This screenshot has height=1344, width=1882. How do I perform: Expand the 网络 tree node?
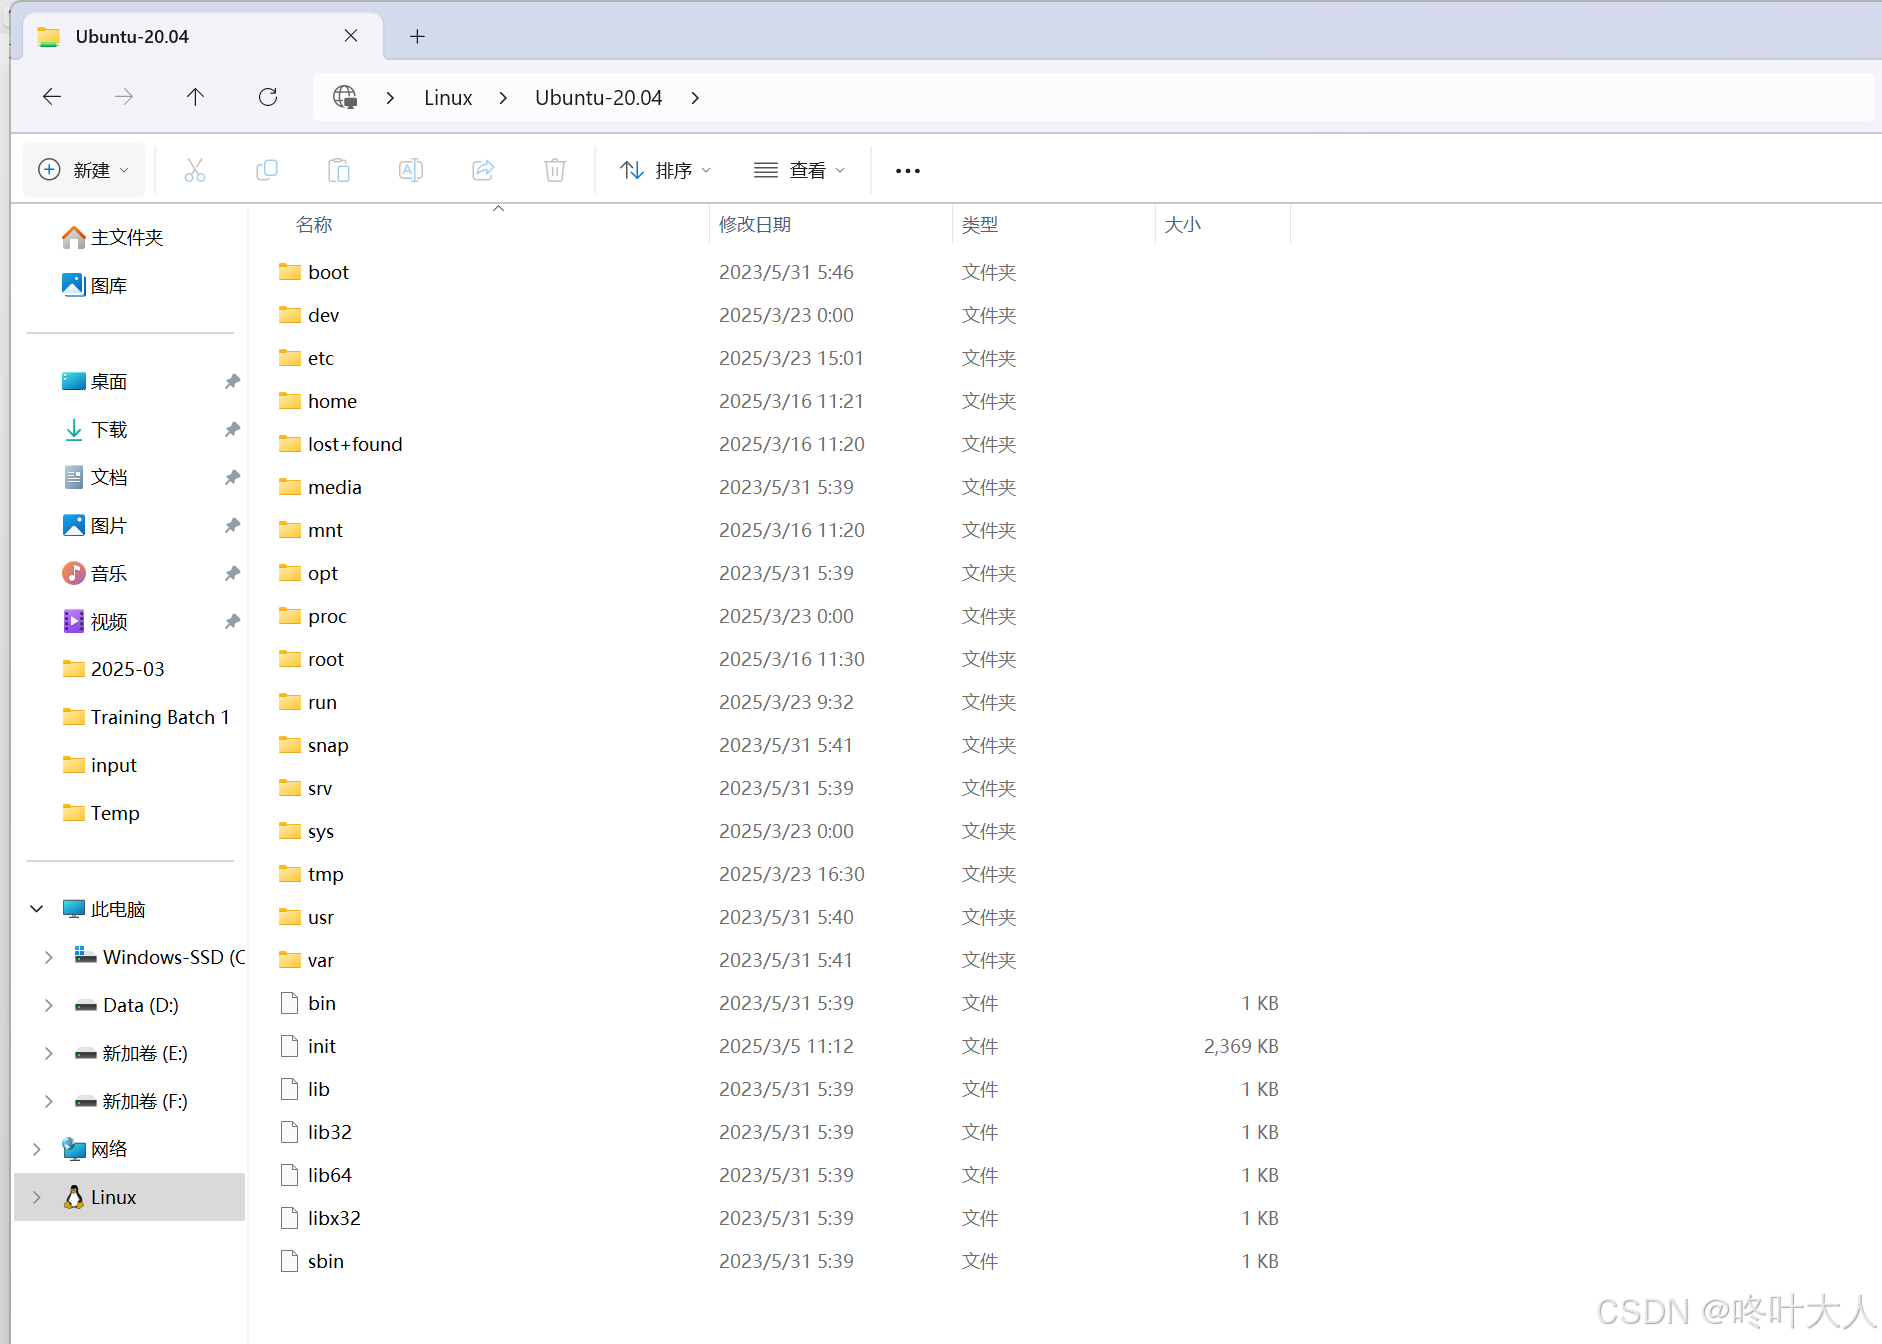(37, 1149)
